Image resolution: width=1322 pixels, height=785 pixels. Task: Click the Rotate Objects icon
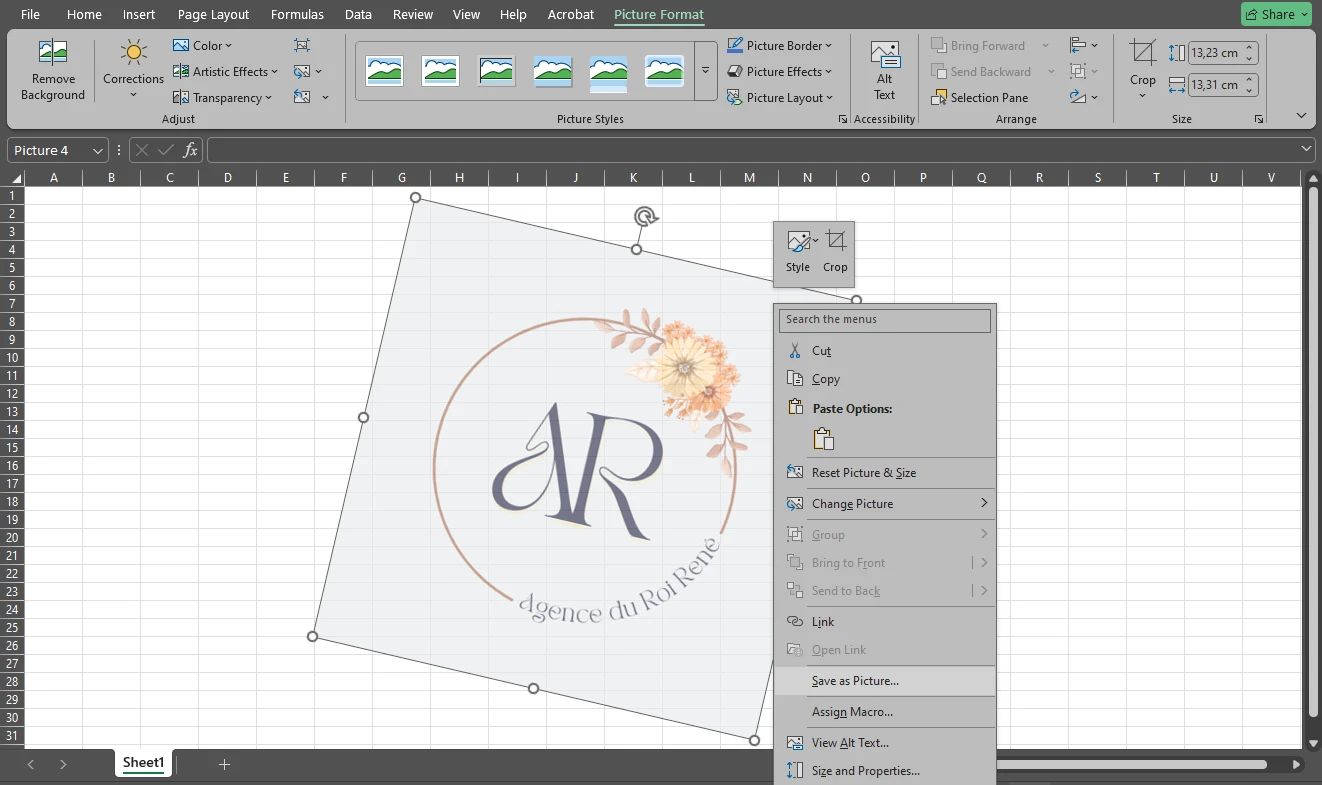click(1078, 97)
